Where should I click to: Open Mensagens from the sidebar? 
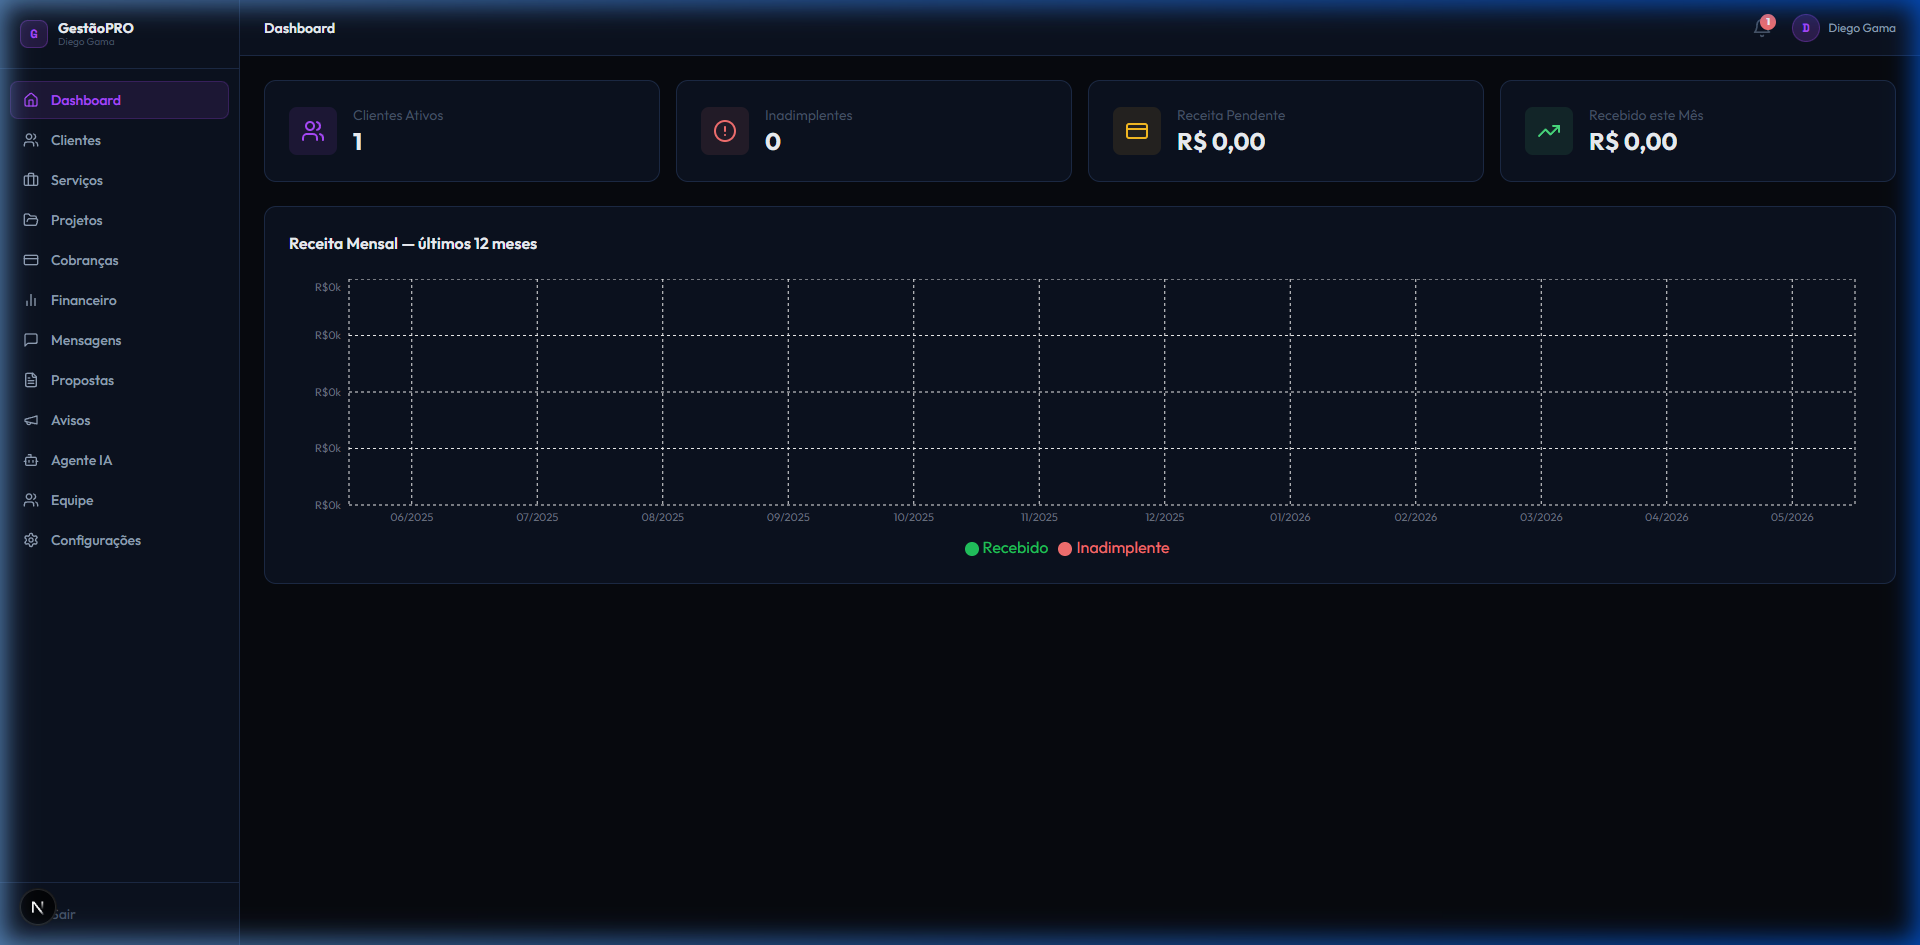119,340
